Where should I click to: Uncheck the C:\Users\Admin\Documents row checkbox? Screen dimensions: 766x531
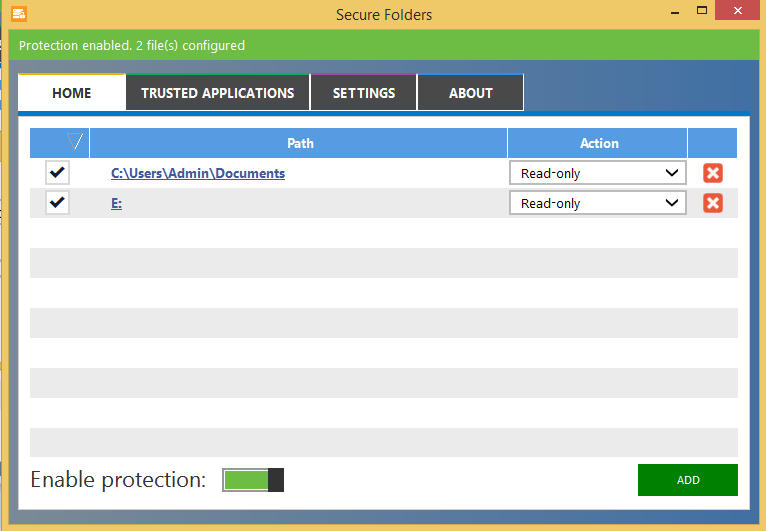[x=57, y=172]
